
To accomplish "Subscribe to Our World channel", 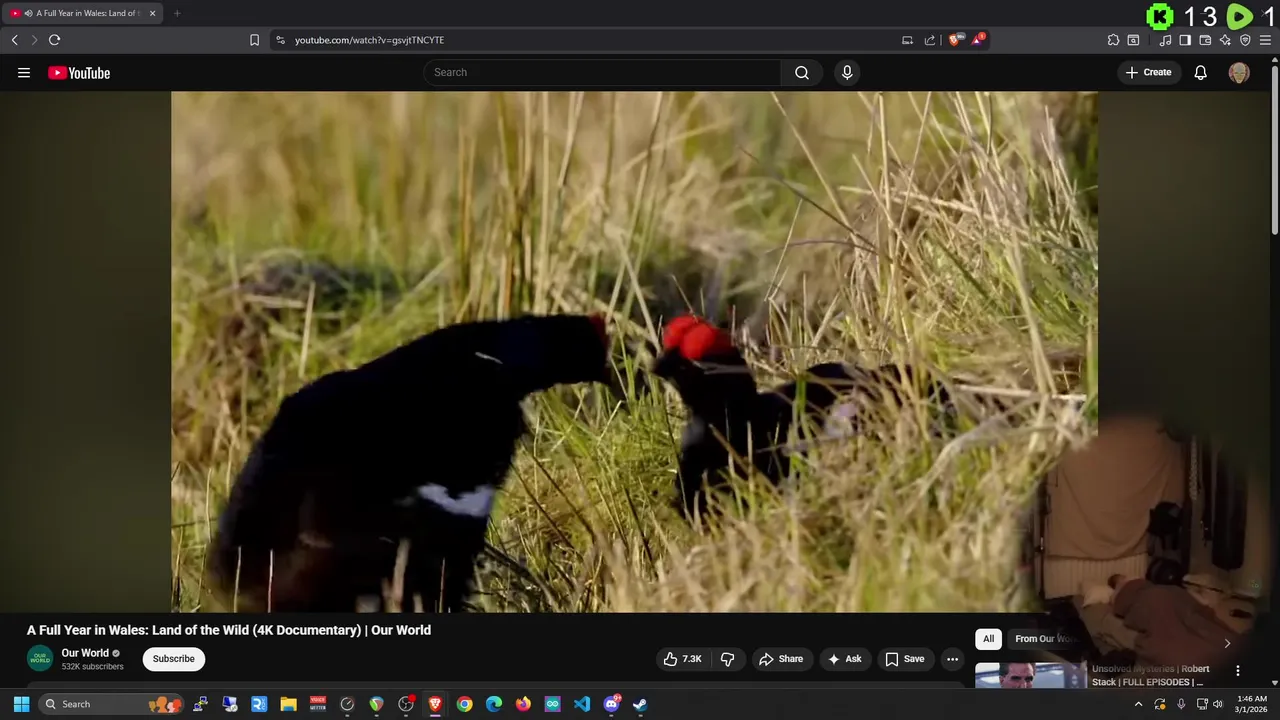I will 173,659.
